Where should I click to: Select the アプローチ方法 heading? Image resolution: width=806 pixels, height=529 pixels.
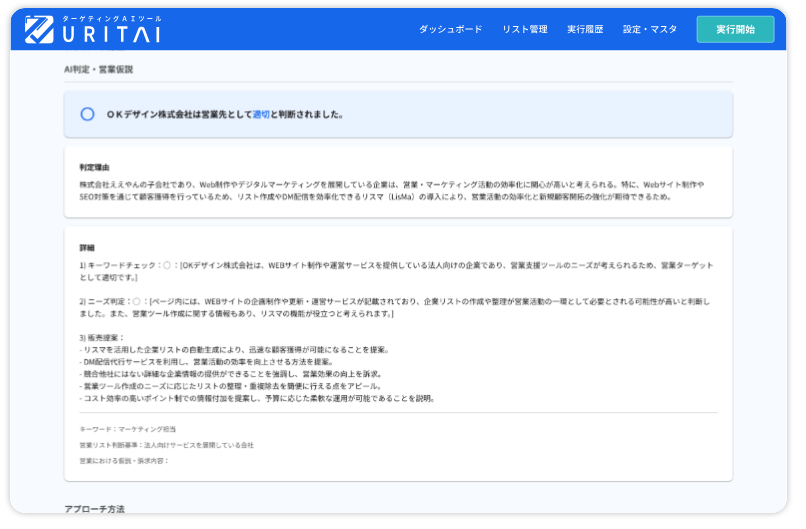coord(95,509)
